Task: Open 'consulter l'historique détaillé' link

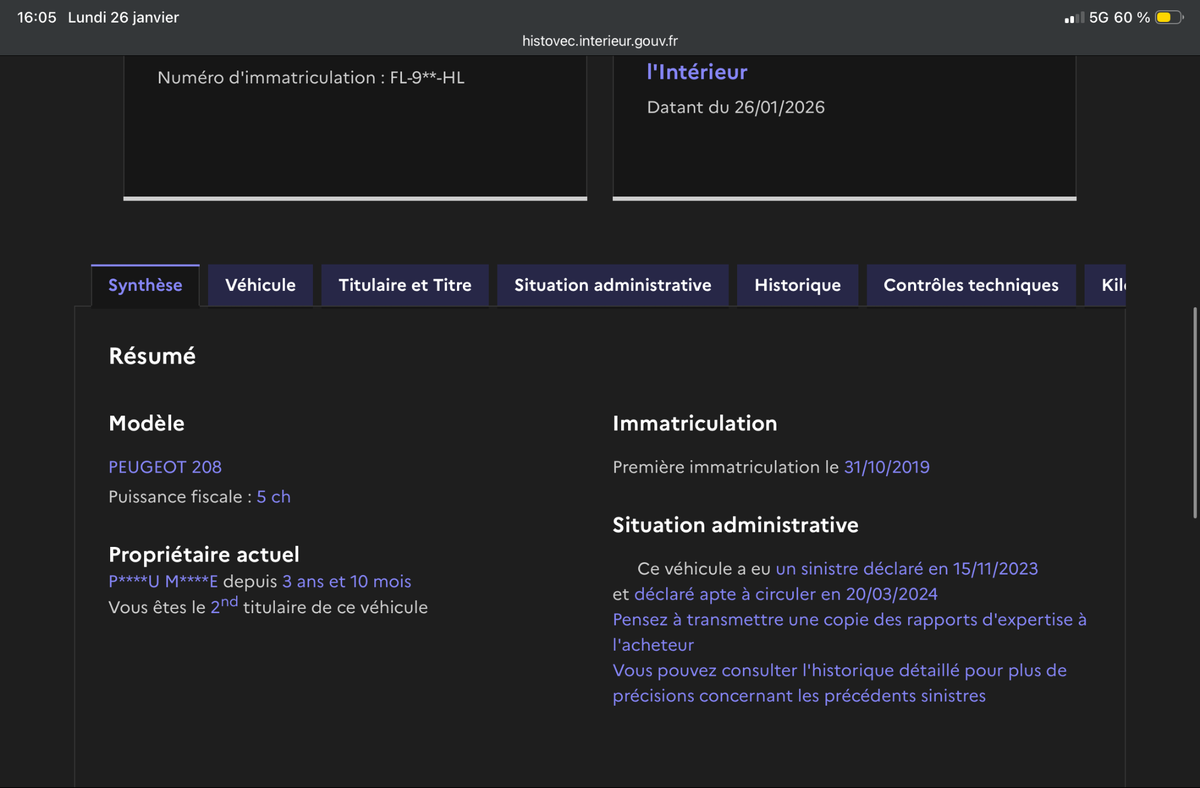Action: [x=839, y=671]
